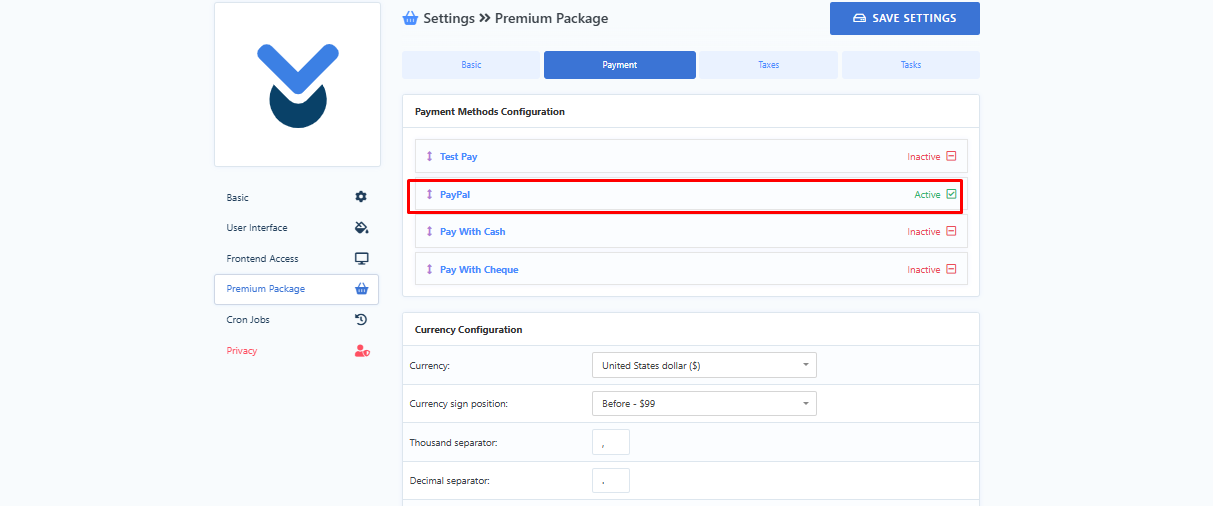Open Privacy settings in sidebar
Image resolution: width=1213 pixels, height=506 pixels.
pos(297,351)
